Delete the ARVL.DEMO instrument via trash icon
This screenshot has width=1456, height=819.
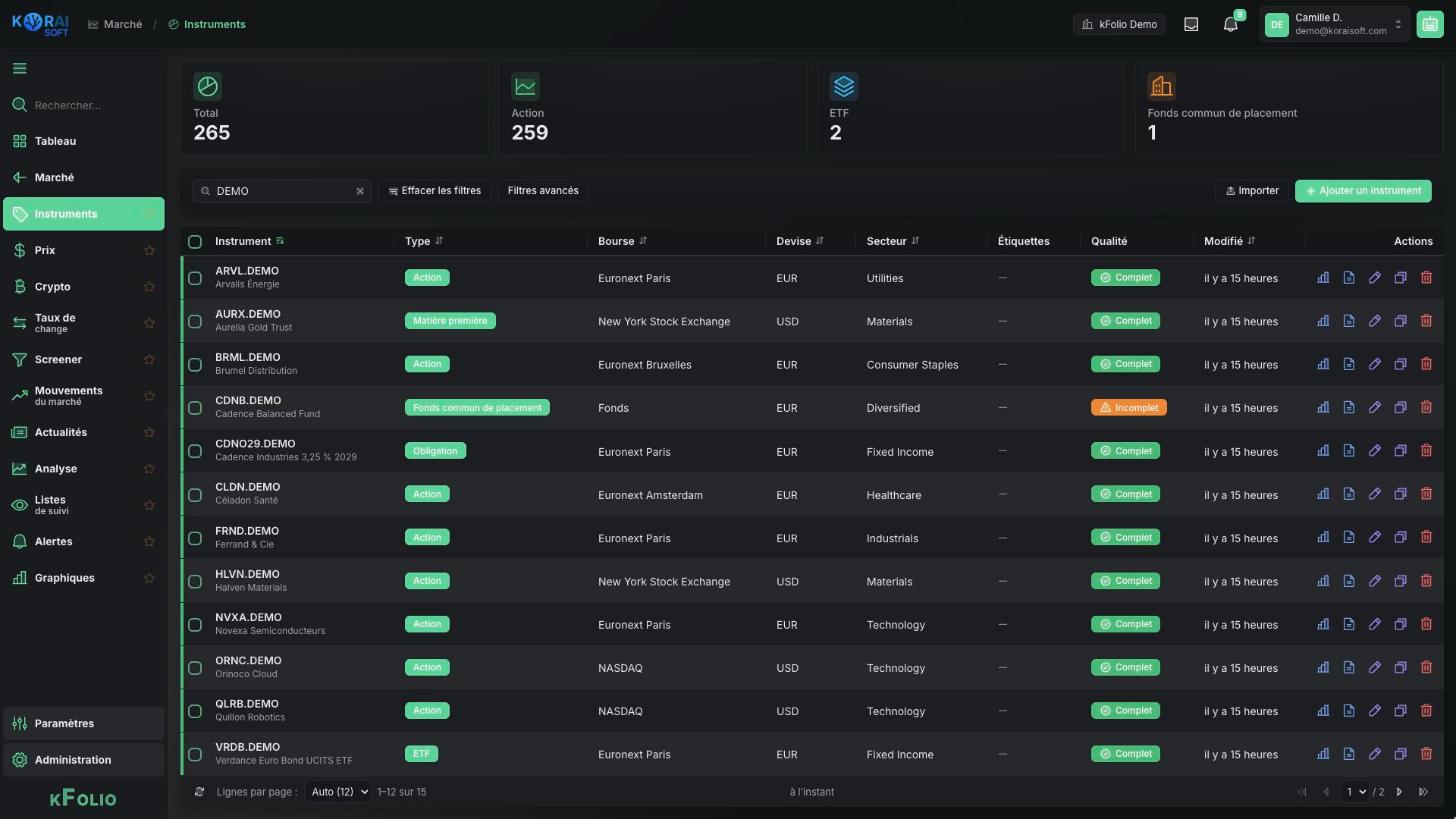pos(1426,278)
